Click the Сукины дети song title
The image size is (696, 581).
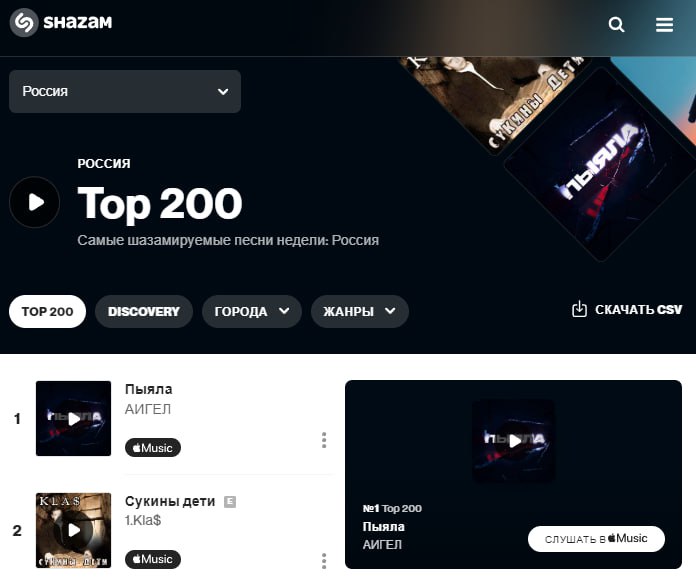pos(170,501)
